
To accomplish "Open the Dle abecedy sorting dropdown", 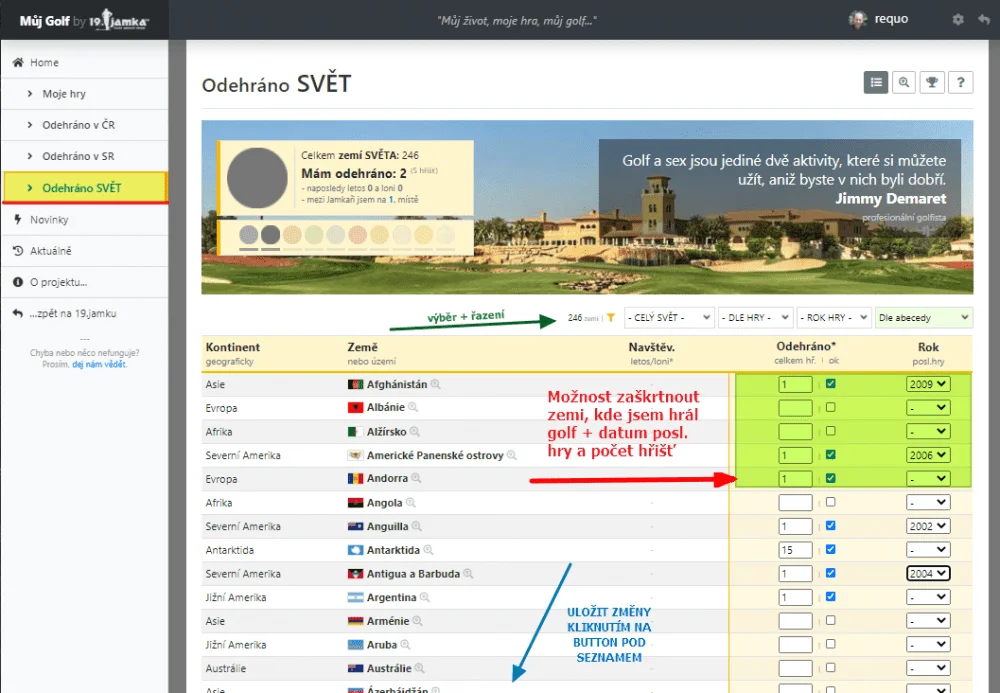I will point(923,317).
